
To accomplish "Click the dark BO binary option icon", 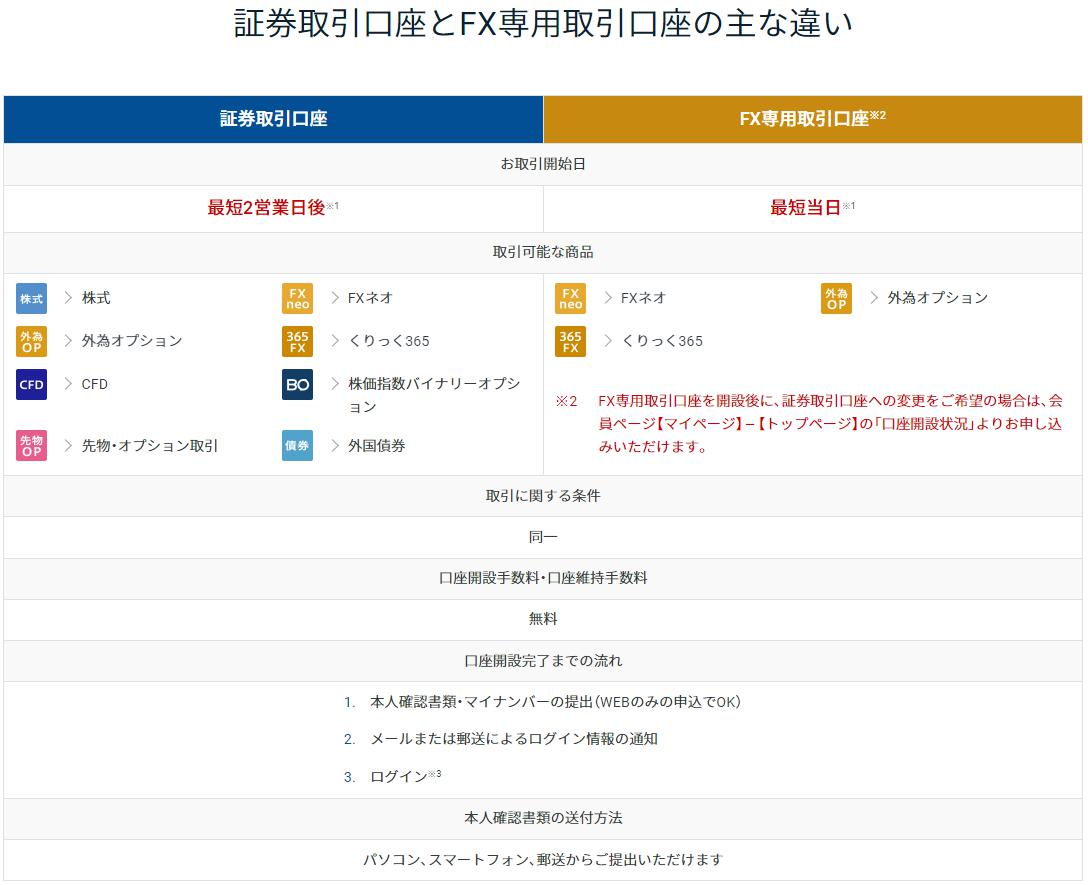I will 297,385.
